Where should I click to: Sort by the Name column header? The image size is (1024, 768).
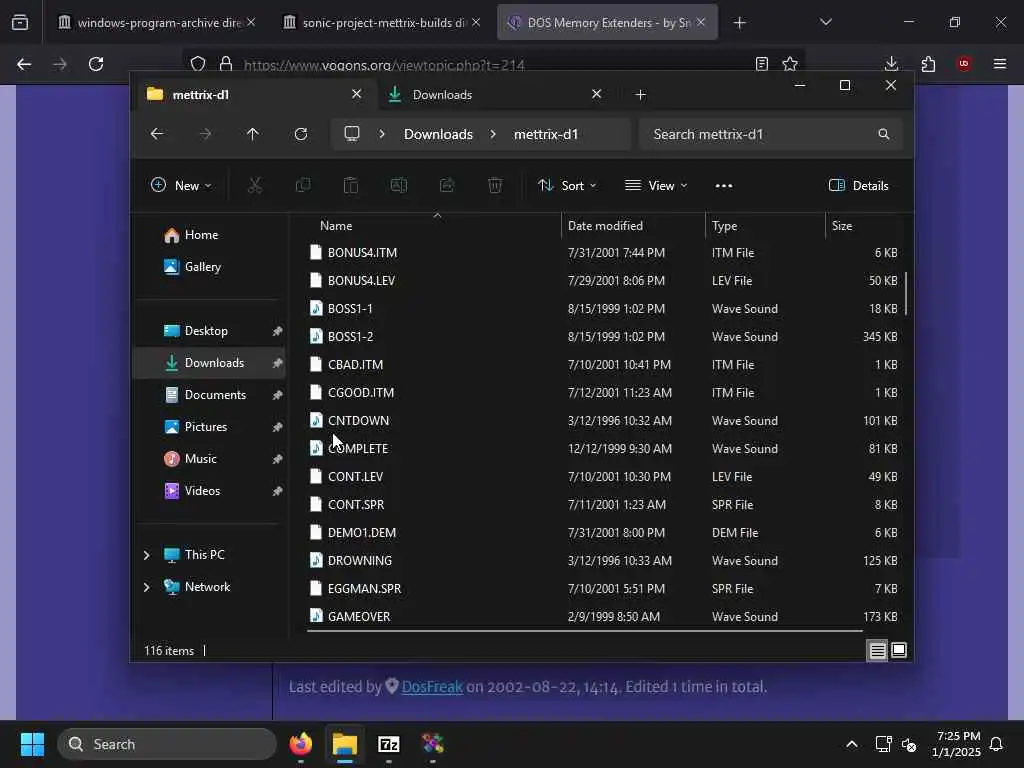click(432, 226)
